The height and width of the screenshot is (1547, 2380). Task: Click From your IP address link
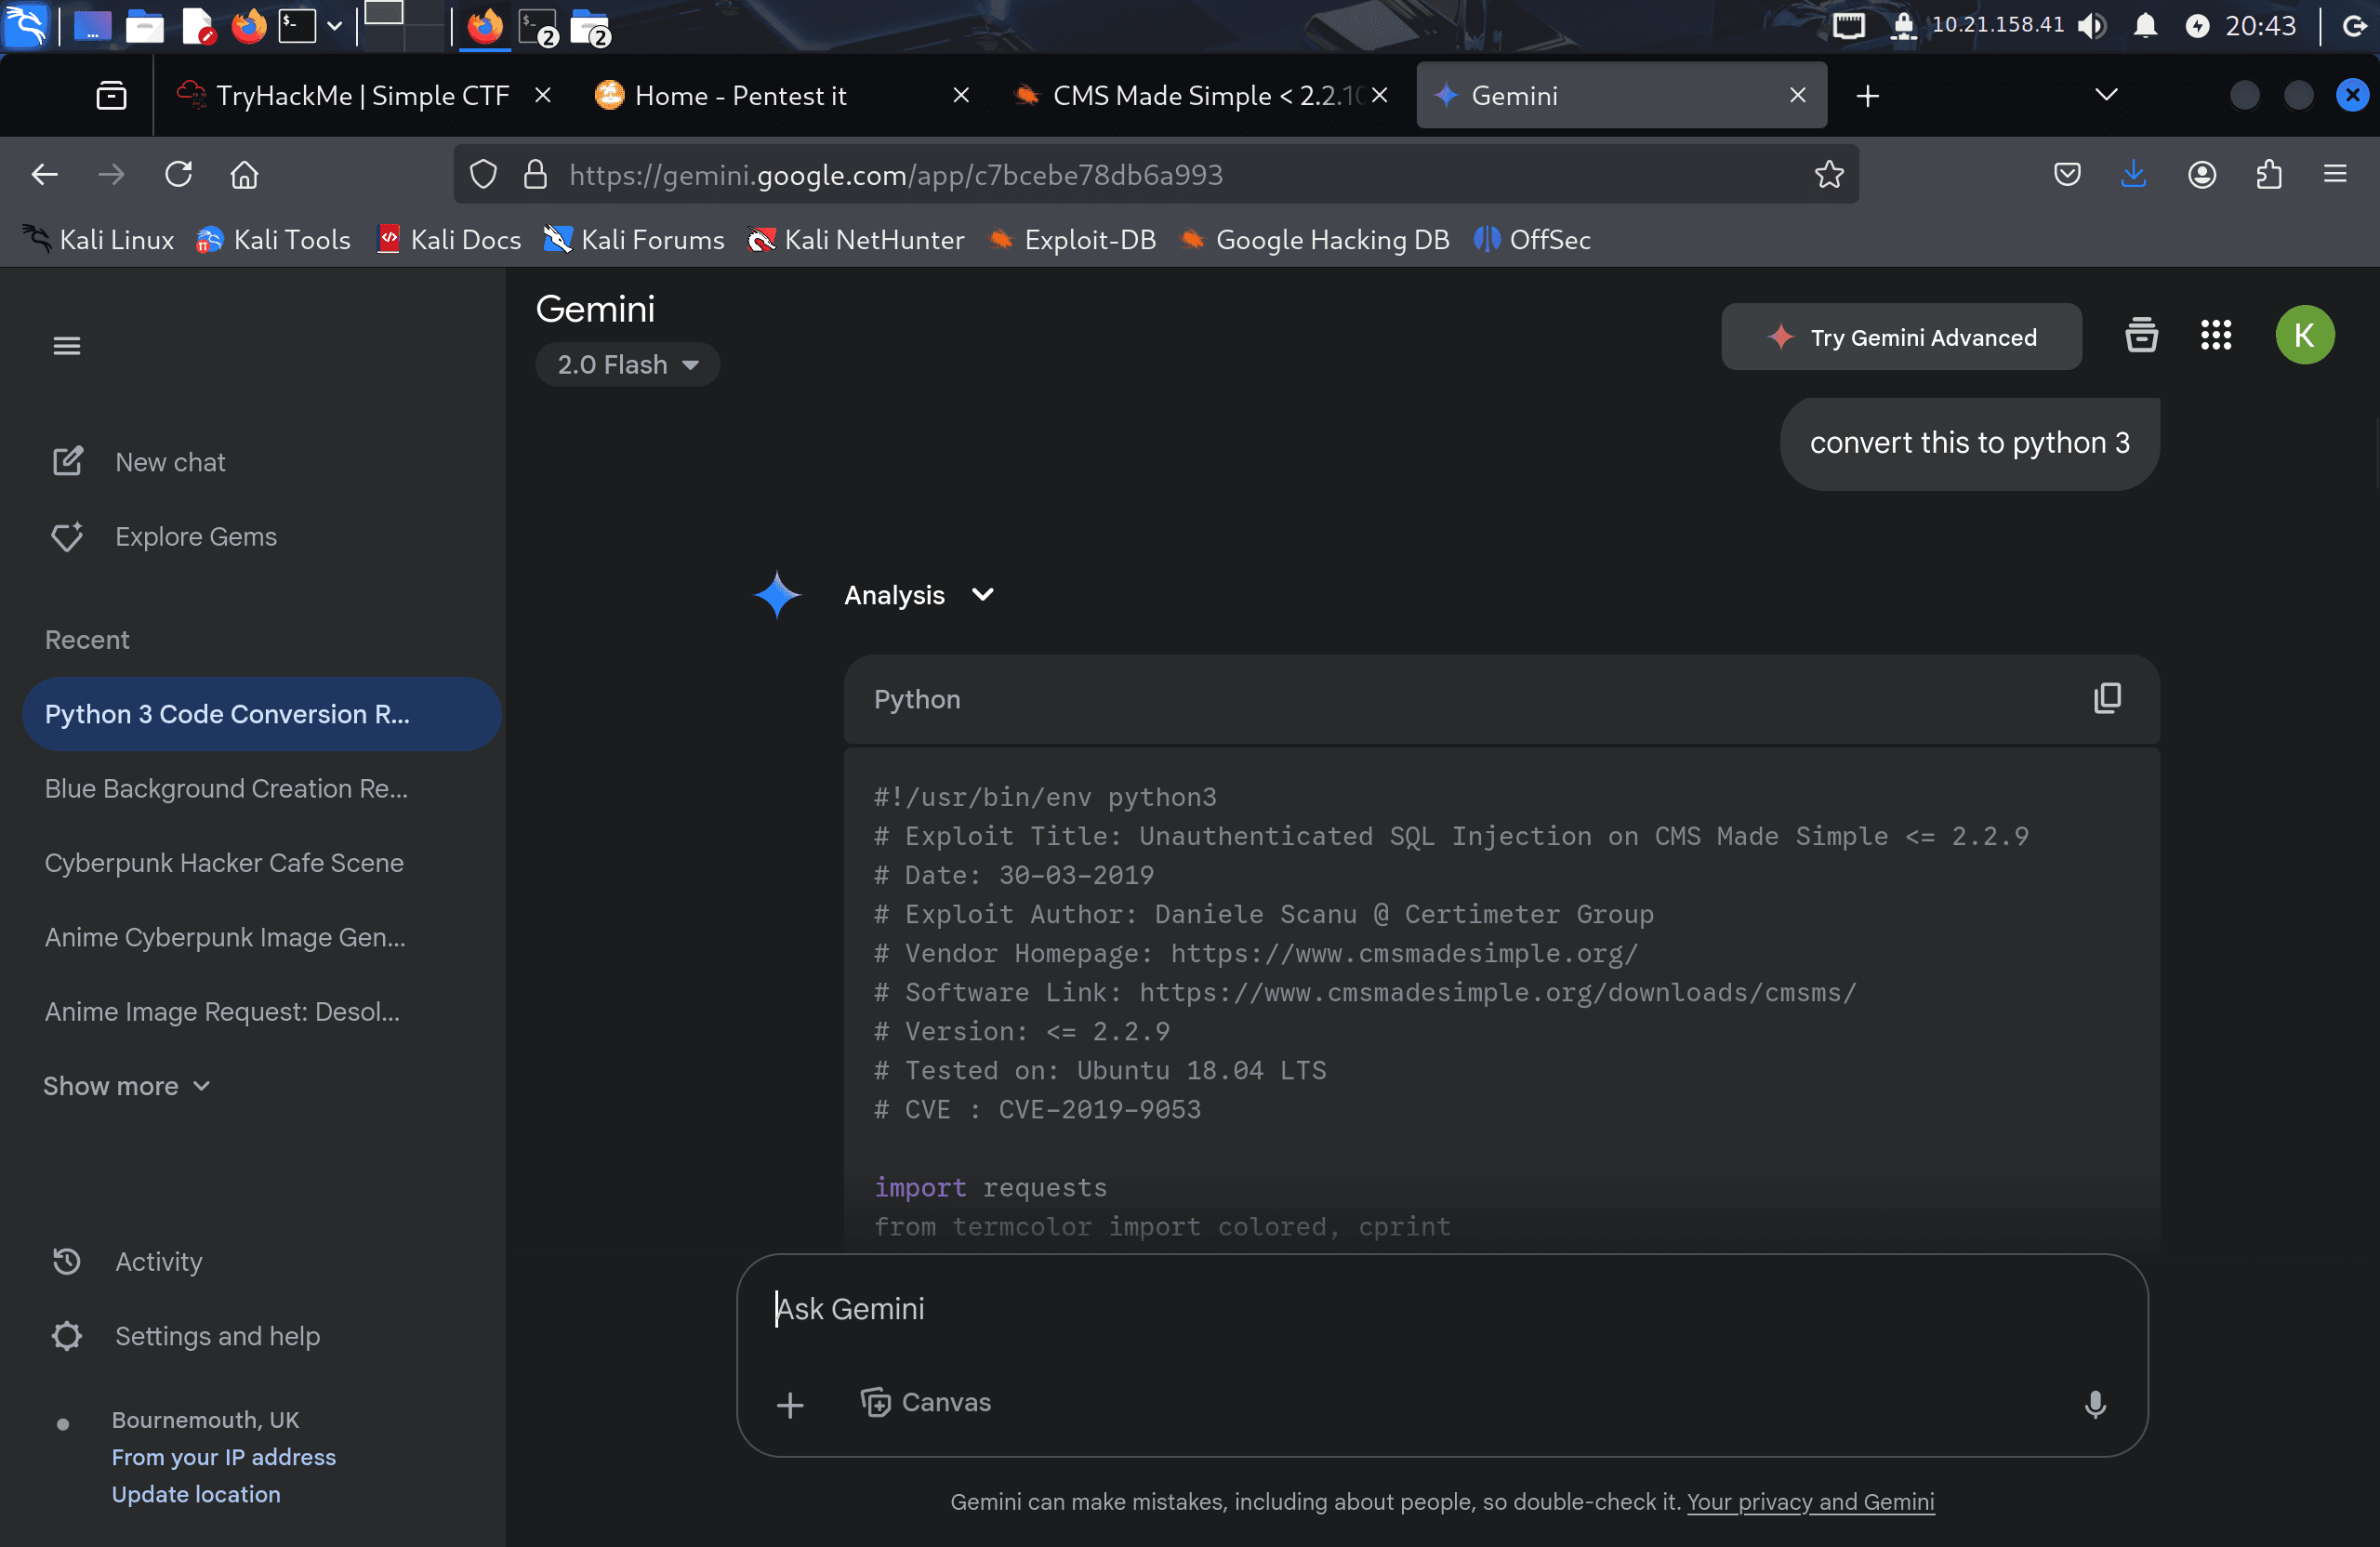(223, 1457)
